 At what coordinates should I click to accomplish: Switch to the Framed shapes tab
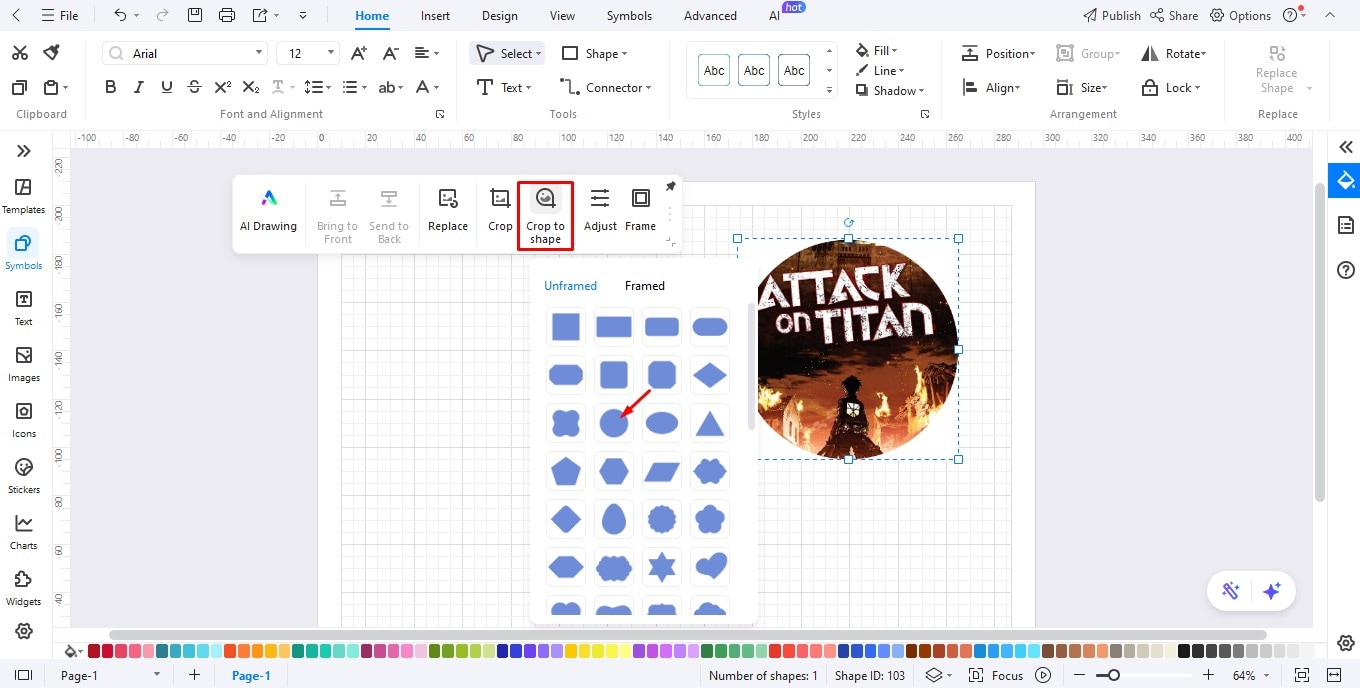[645, 285]
